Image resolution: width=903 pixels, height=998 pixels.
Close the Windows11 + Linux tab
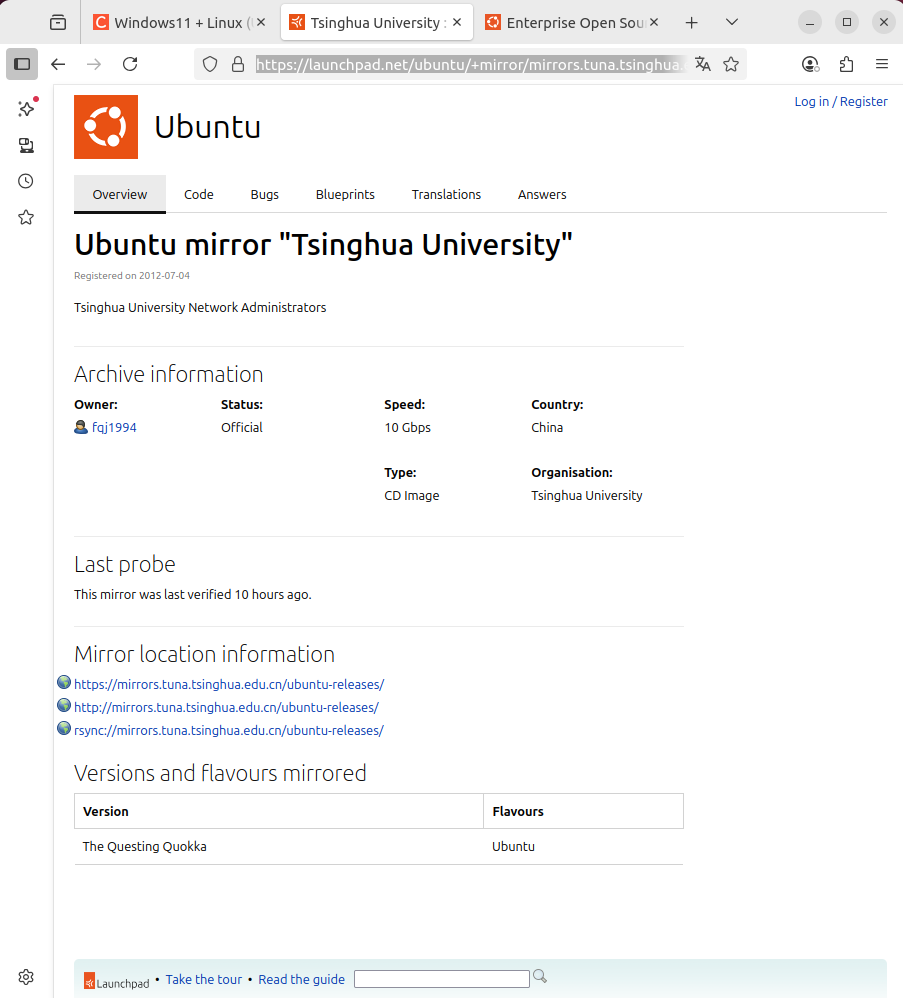(261, 22)
